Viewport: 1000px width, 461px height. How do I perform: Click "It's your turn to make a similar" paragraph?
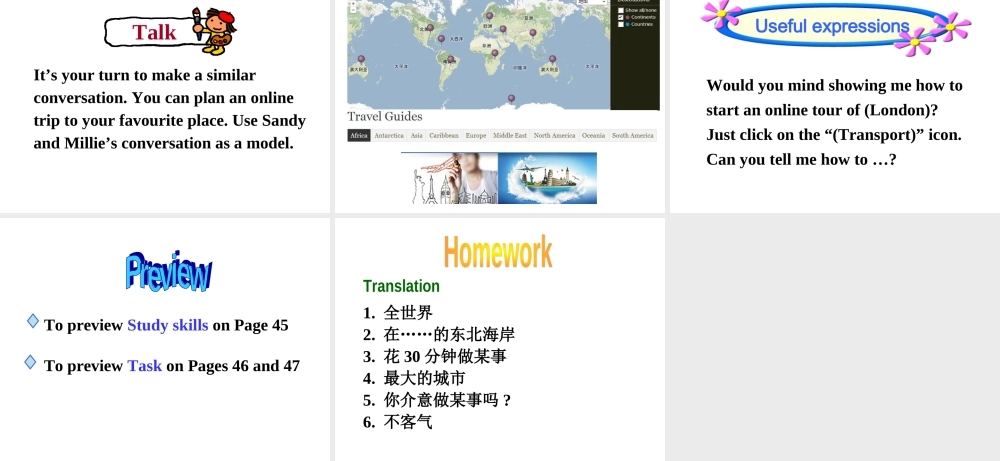(x=170, y=109)
